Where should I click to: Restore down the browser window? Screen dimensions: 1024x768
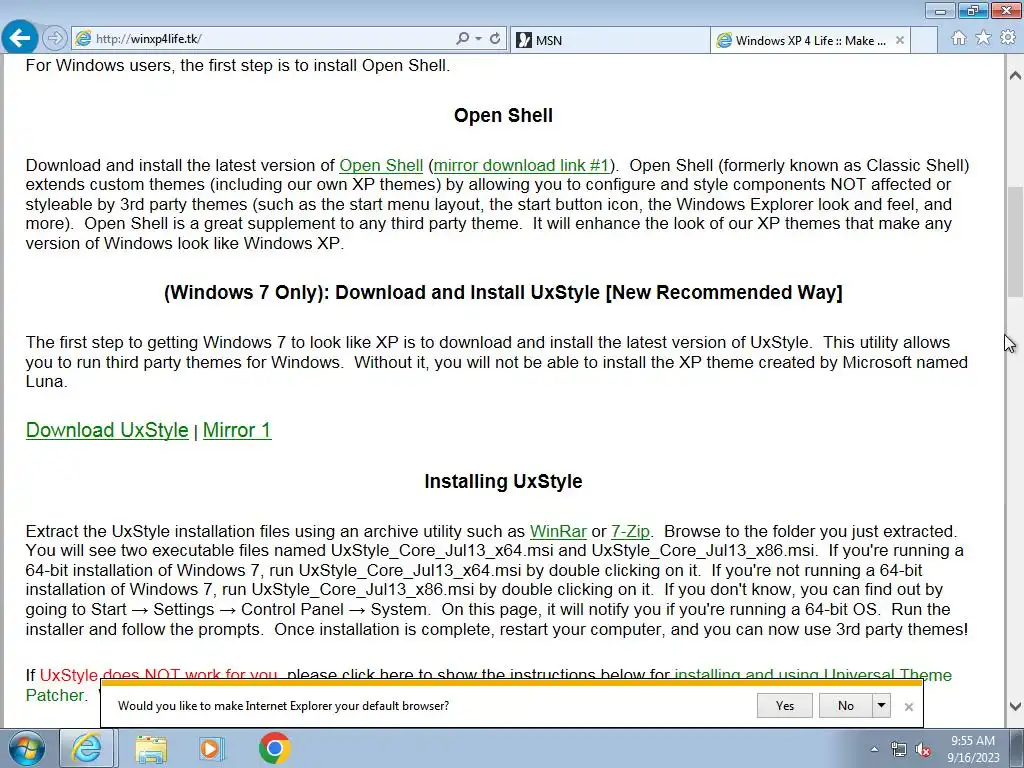[973, 10]
